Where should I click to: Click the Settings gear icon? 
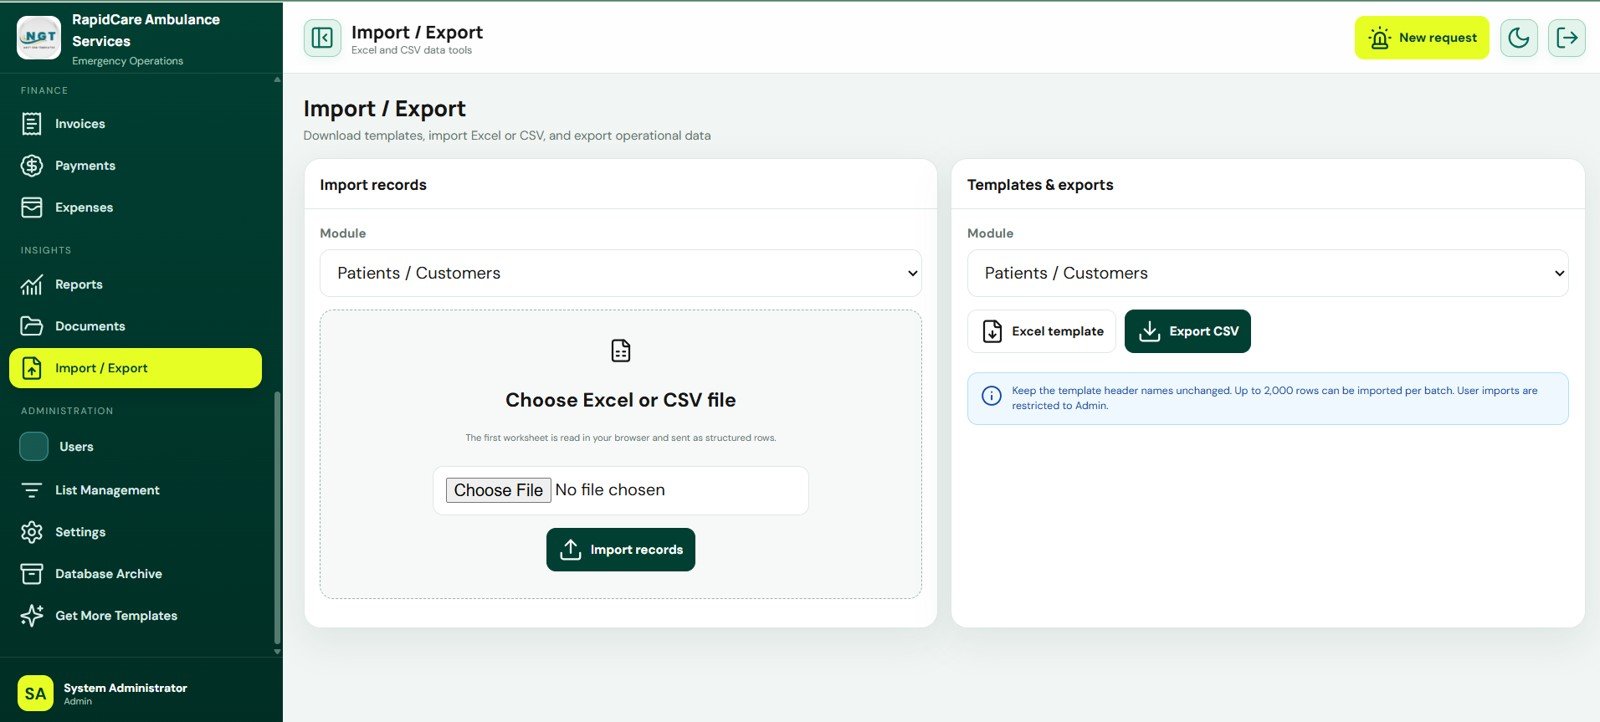(32, 532)
